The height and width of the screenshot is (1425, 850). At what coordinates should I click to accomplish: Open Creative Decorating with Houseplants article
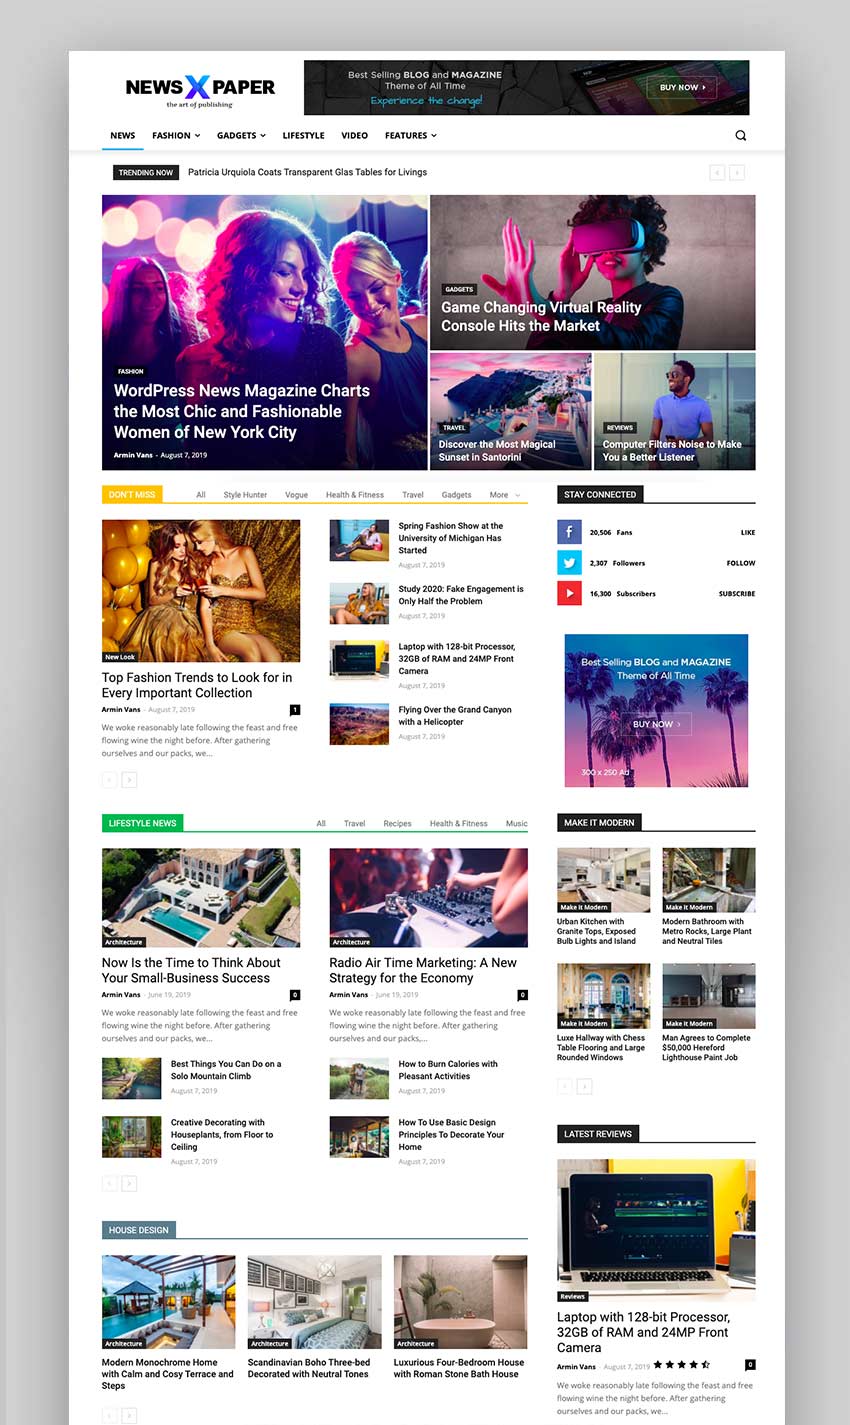click(x=222, y=1135)
